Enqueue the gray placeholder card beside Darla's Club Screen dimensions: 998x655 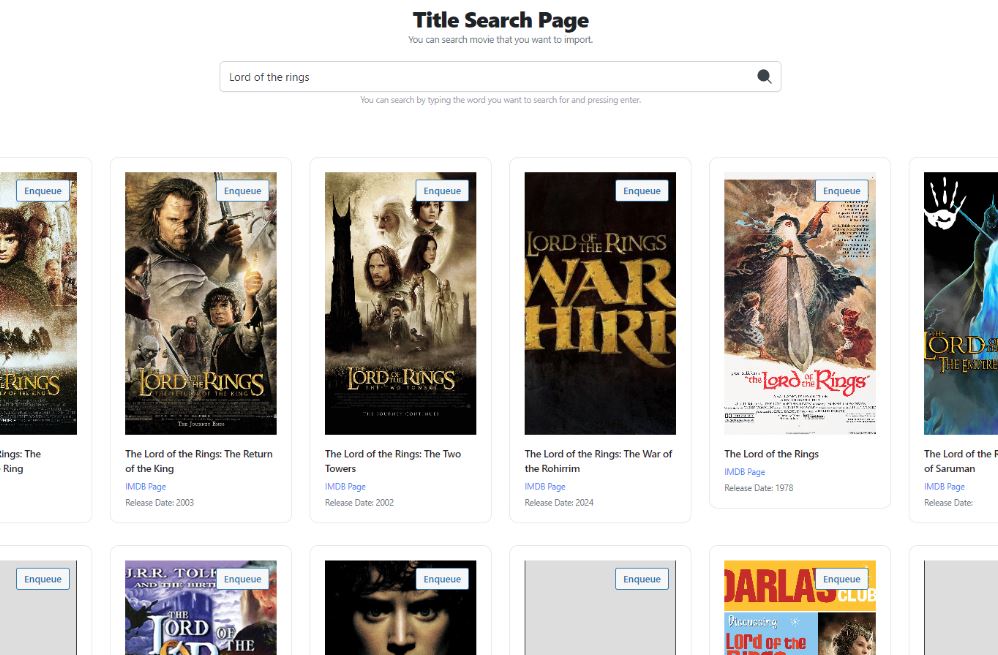point(642,579)
